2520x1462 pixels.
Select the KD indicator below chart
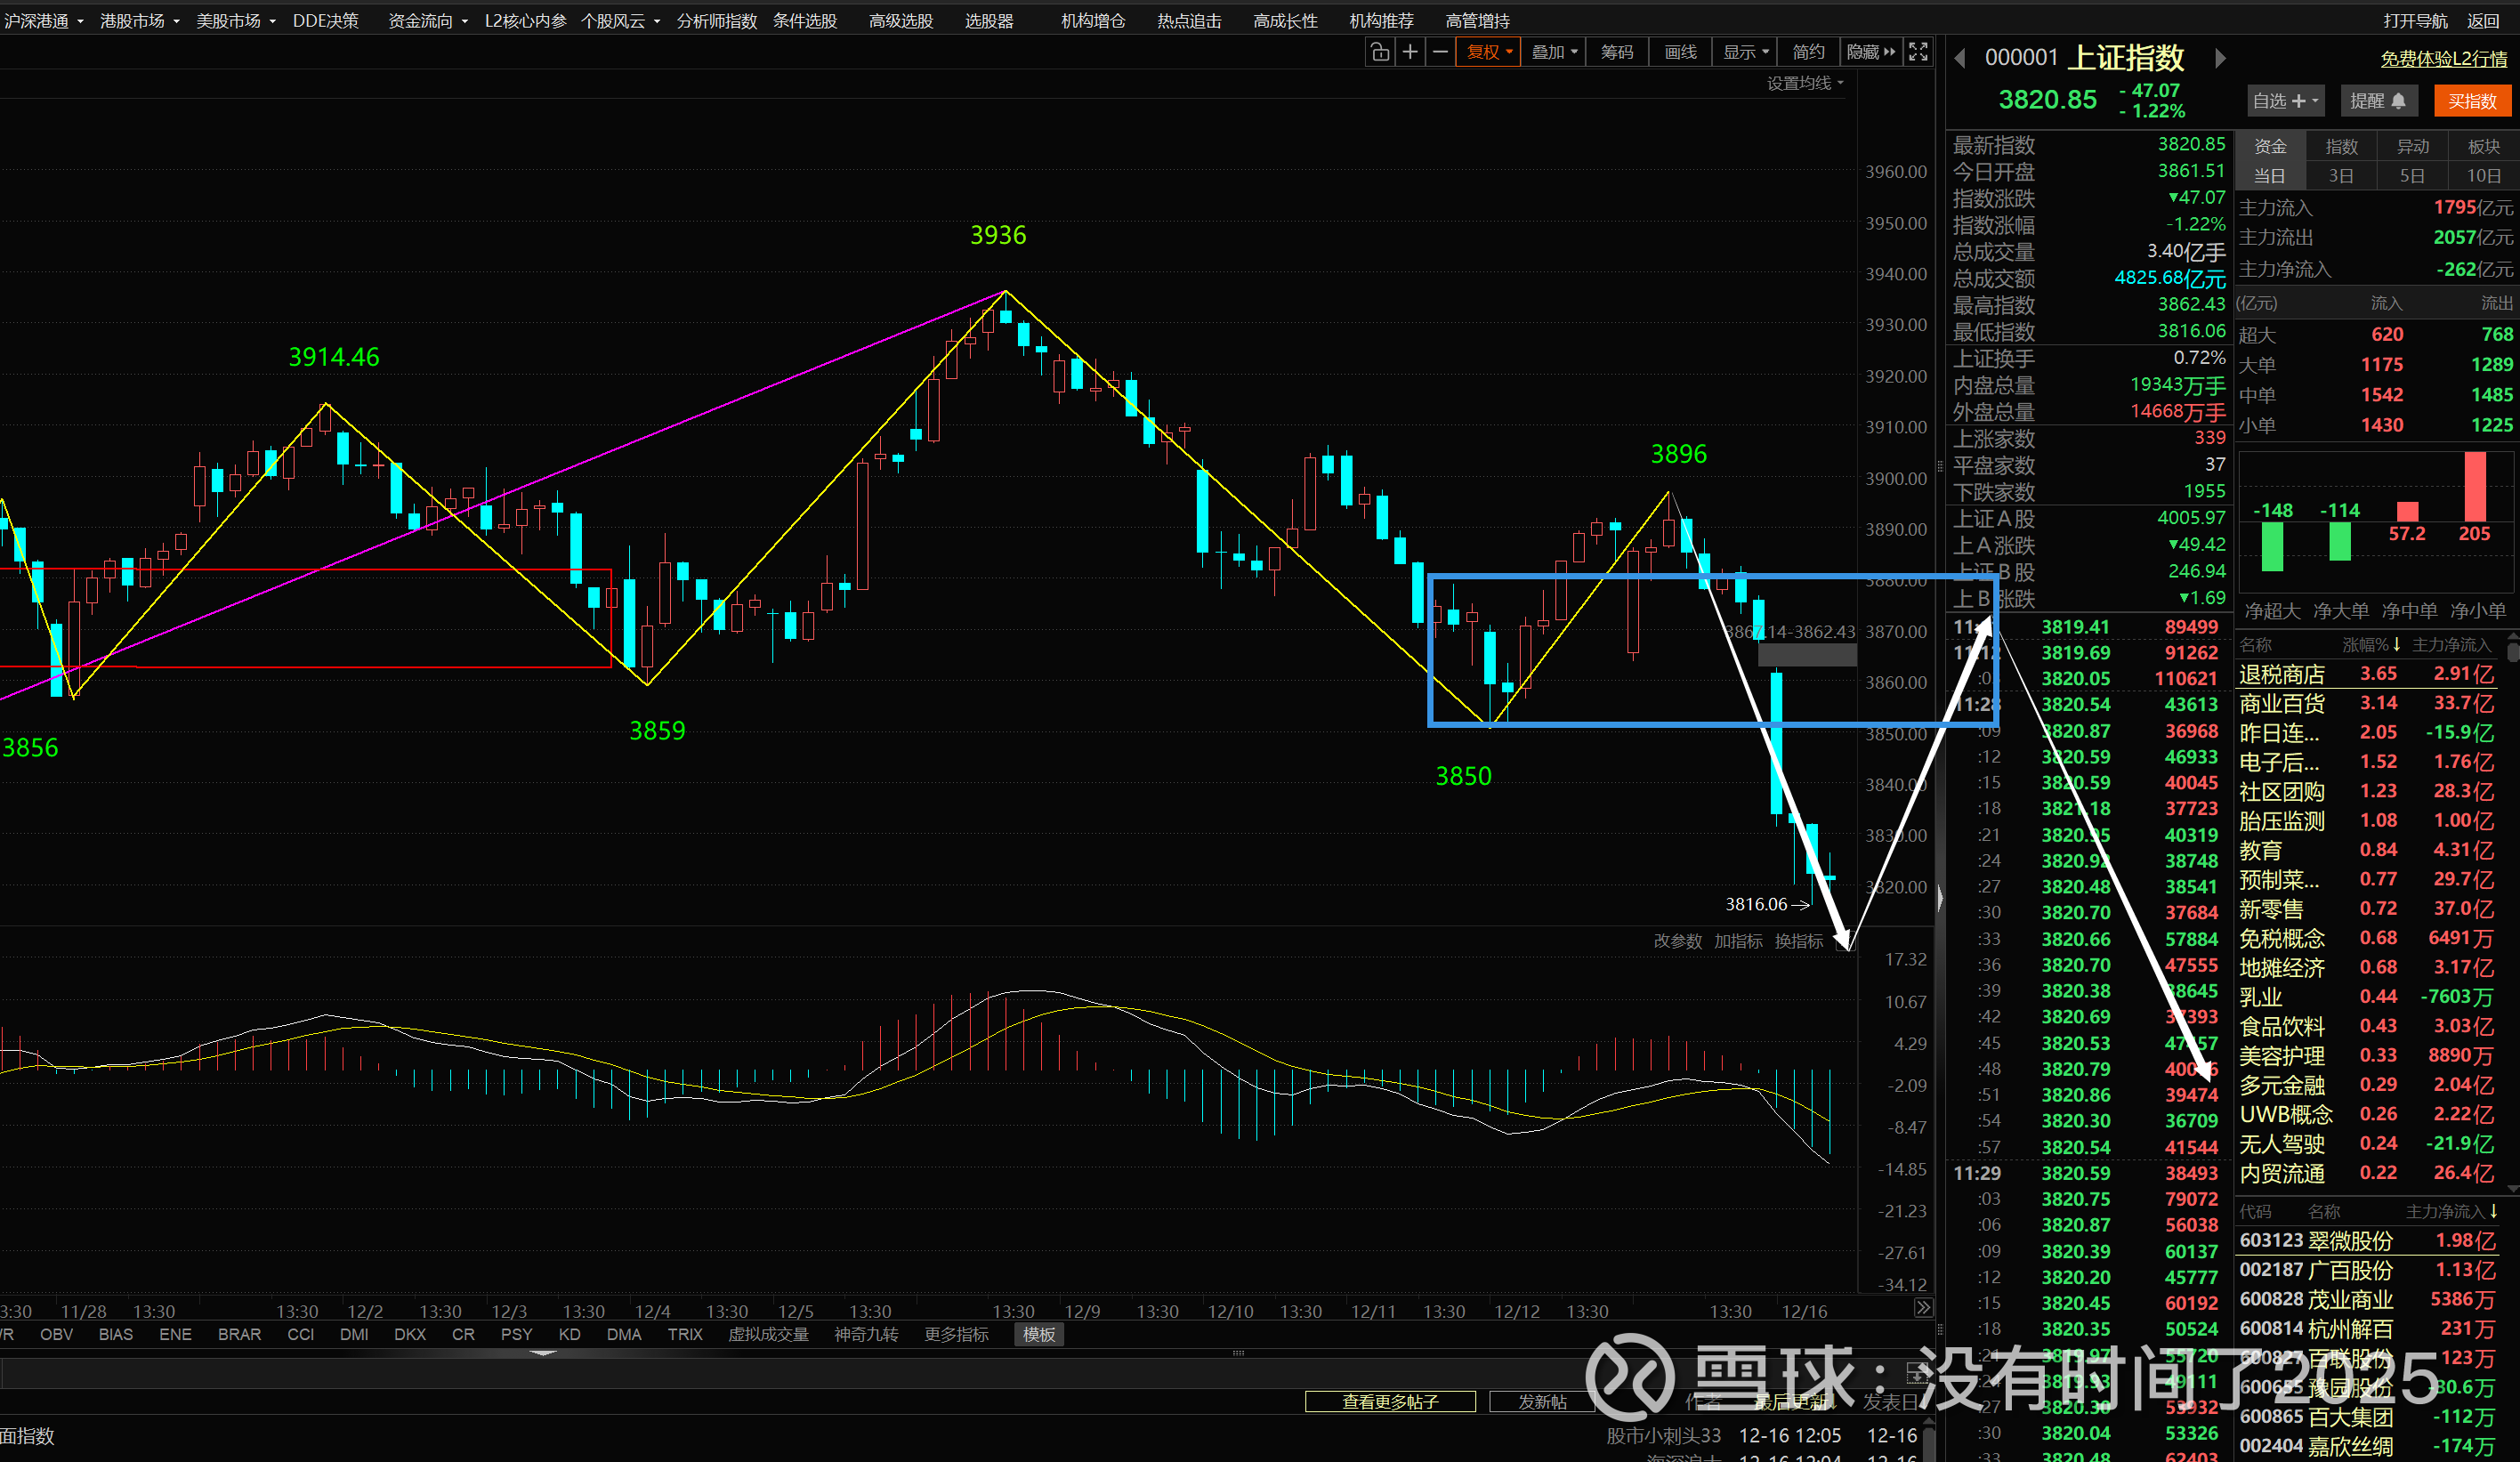pyautogui.click(x=569, y=1334)
